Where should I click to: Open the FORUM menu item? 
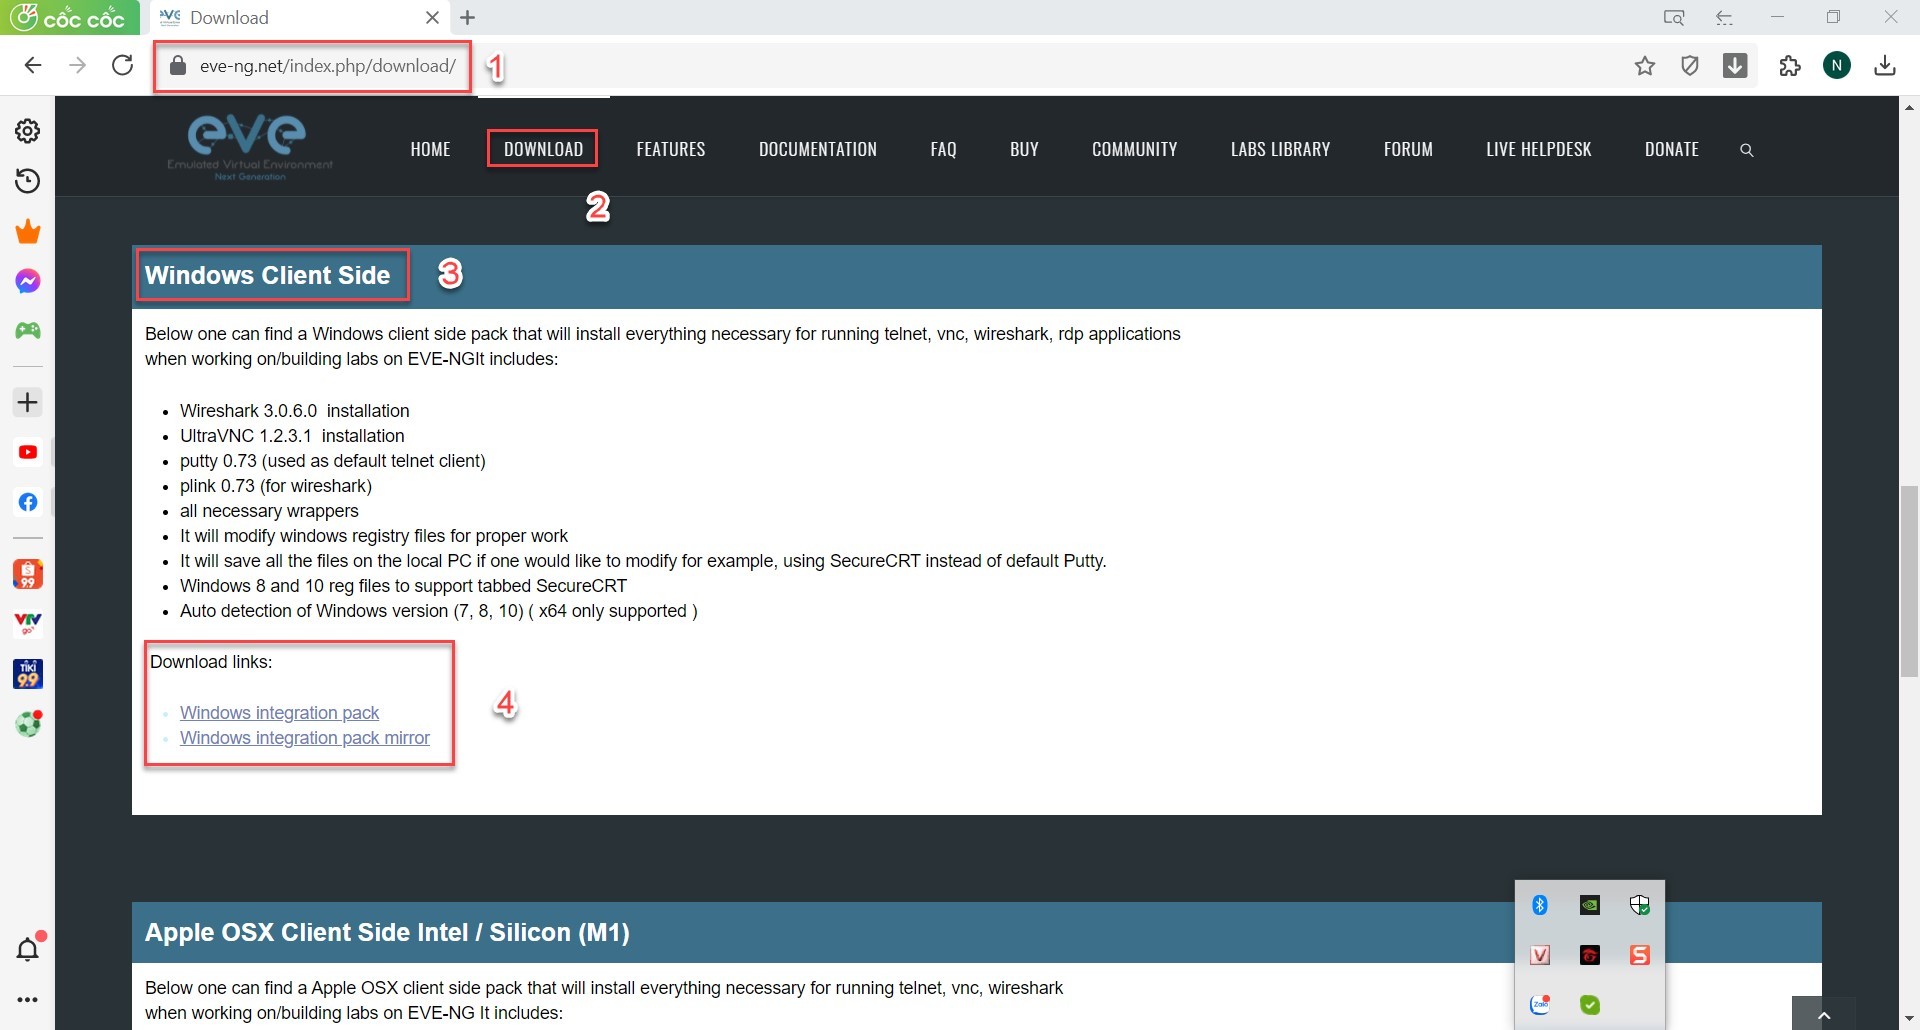(1408, 149)
